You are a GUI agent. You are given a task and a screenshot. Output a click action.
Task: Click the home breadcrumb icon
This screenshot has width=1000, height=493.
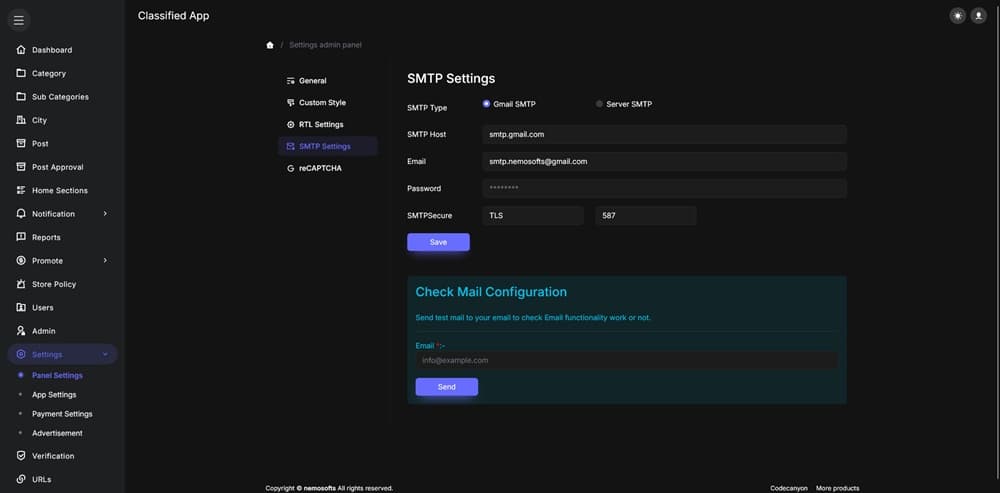[x=270, y=45]
